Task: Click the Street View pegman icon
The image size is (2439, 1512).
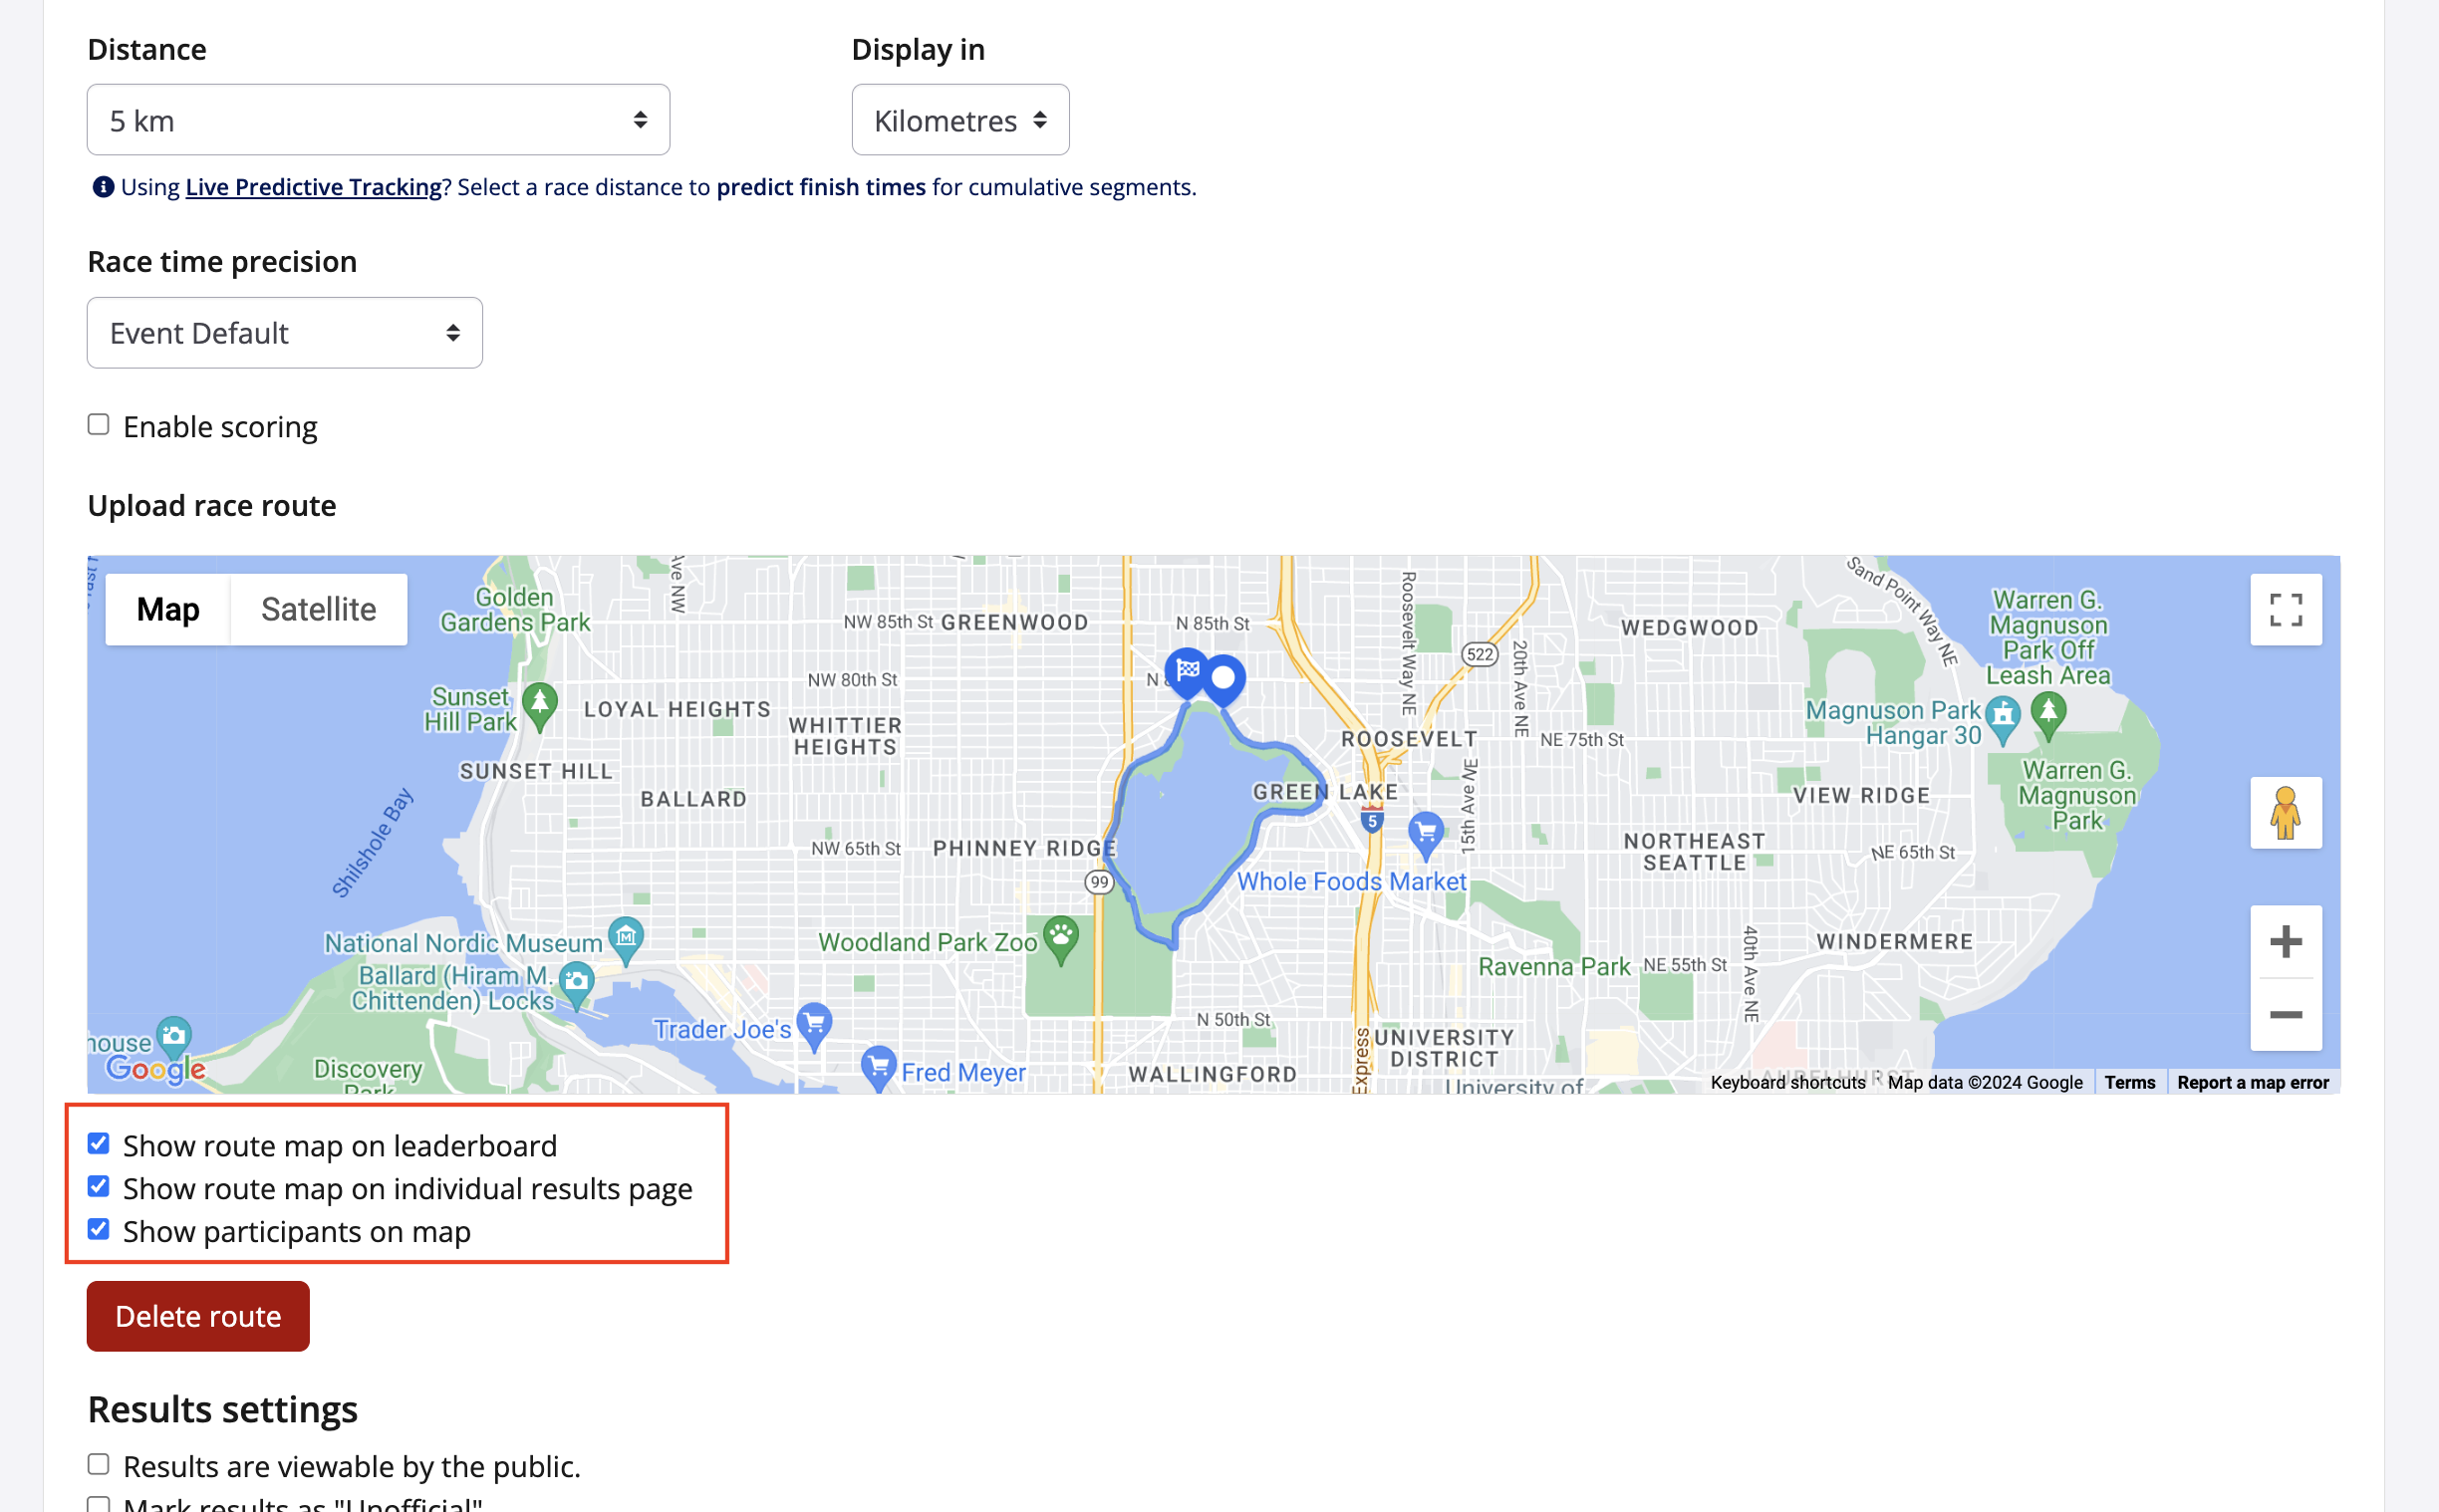Action: coord(2285,813)
